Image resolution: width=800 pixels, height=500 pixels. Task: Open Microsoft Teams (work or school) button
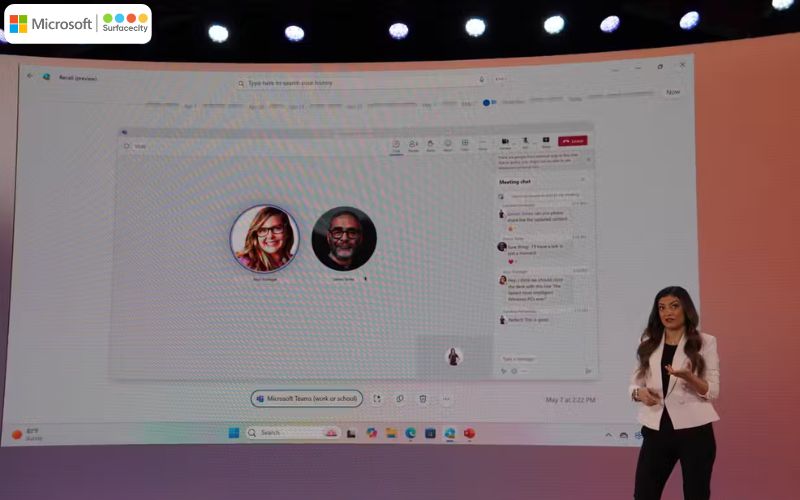click(x=306, y=398)
